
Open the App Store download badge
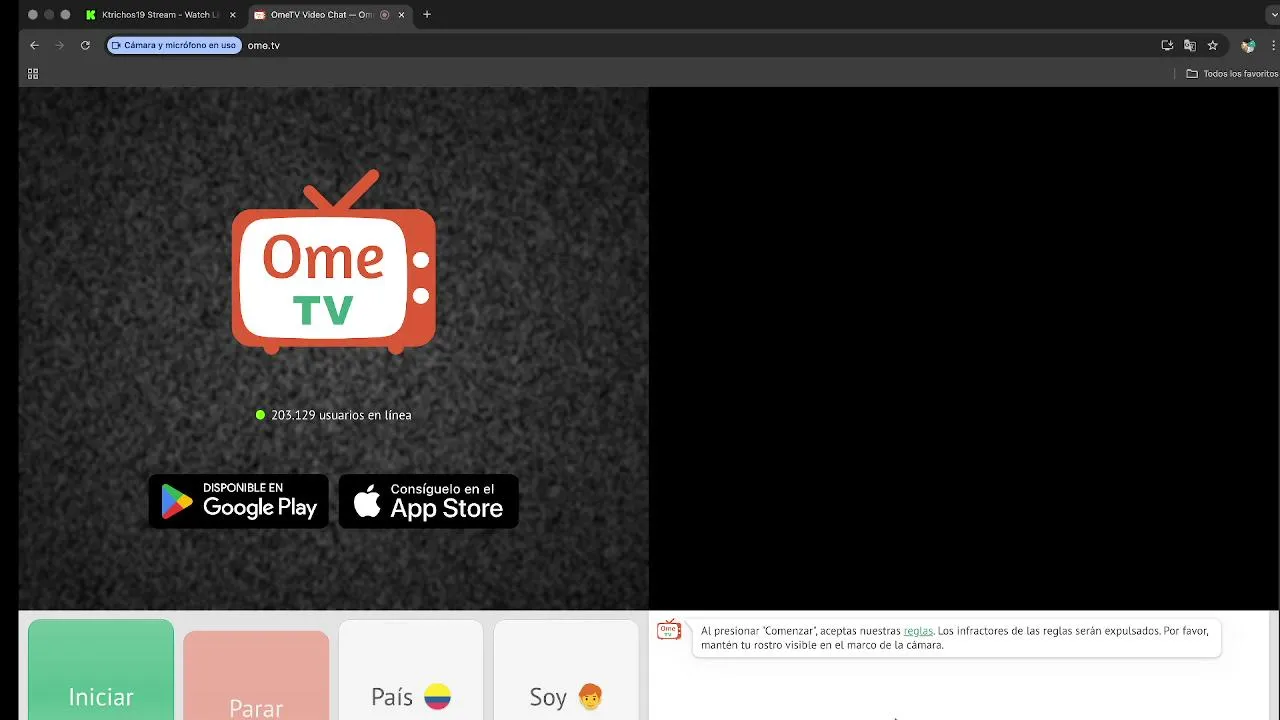tap(429, 501)
